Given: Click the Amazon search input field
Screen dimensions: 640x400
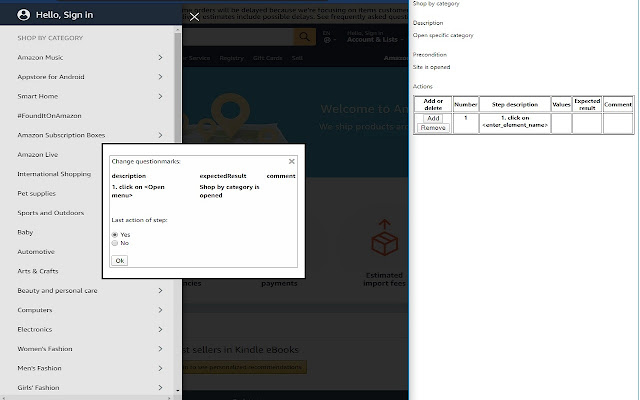Looking at the screenshot, I should click(238, 37).
